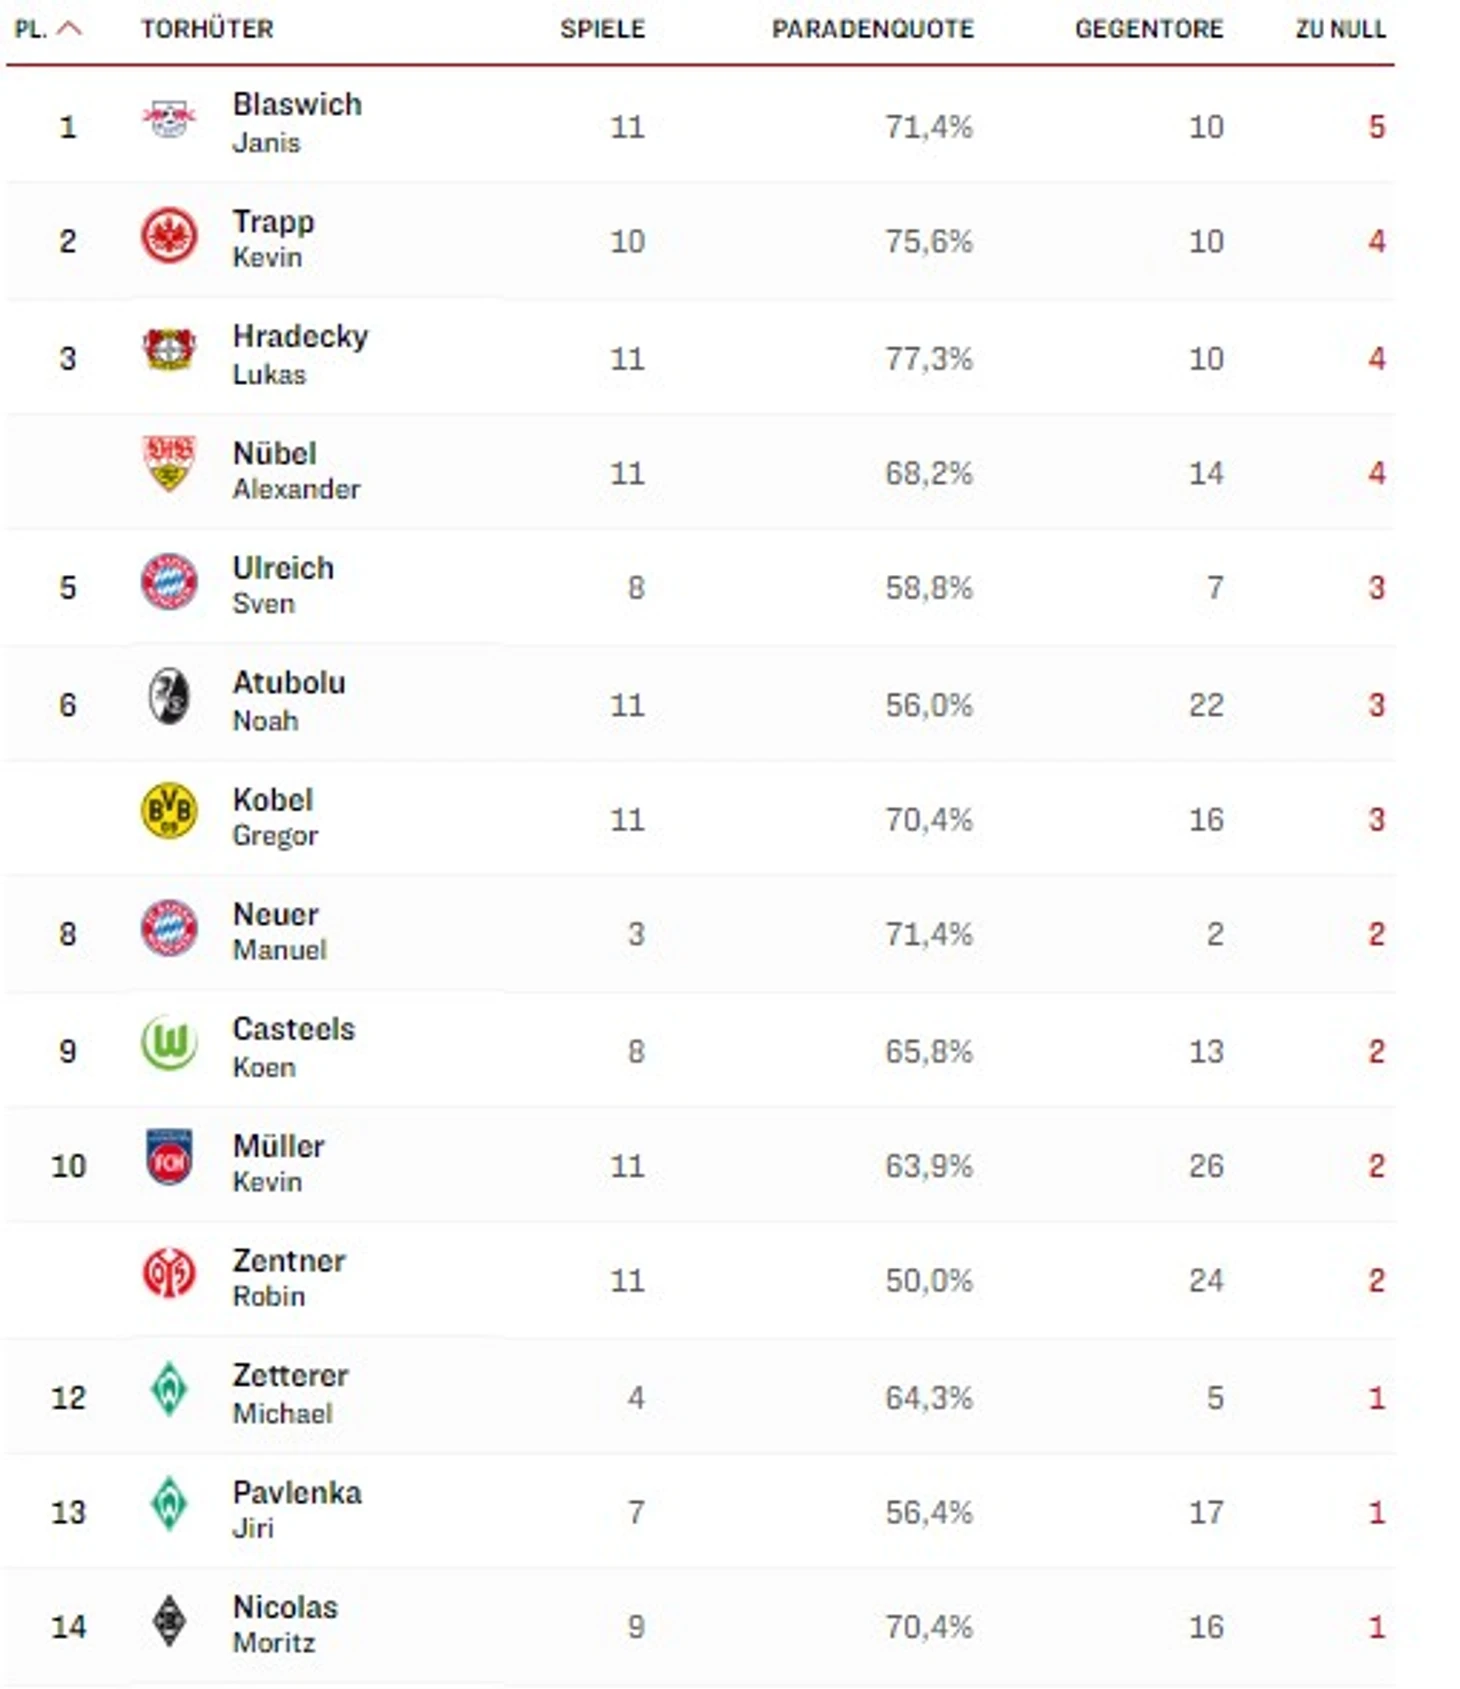1460x1689 pixels.
Task: Sort table by Gegentore column
Action: (1148, 29)
